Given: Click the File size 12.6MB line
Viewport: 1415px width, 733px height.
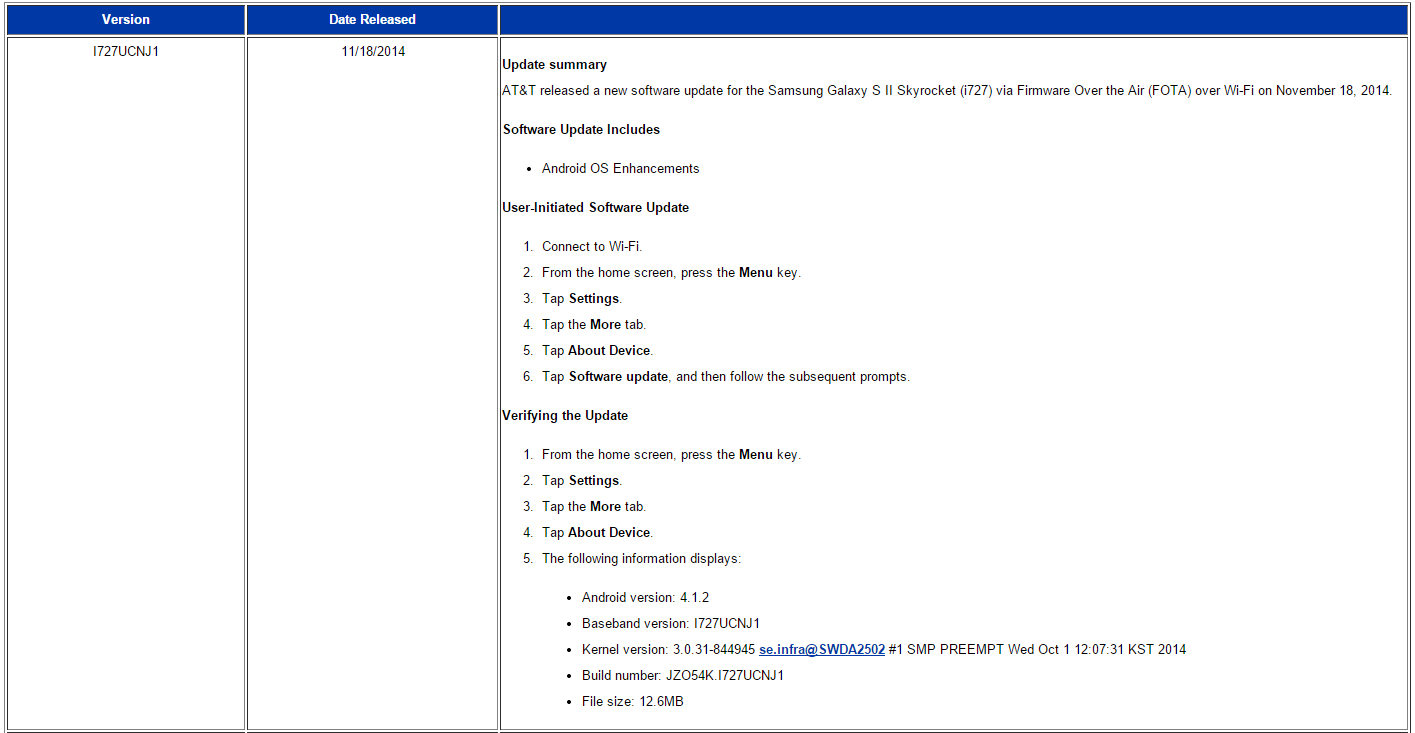Looking at the screenshot, I should coord(632,701).
